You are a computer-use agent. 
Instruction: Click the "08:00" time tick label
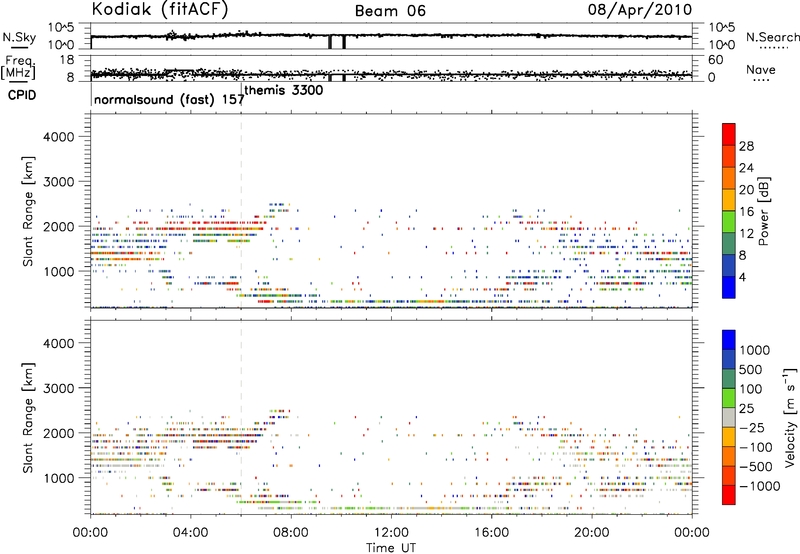point(291,533)
